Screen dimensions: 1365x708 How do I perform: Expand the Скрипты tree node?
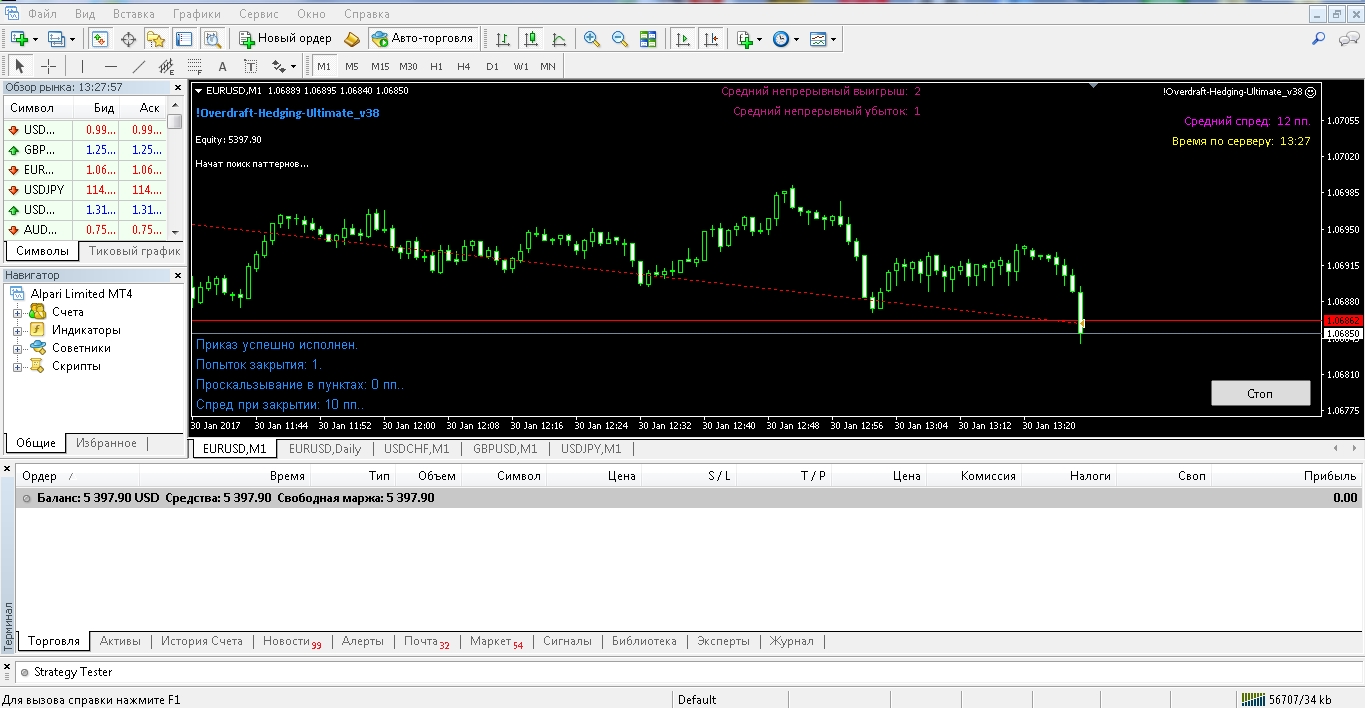[x=17, y=366]
